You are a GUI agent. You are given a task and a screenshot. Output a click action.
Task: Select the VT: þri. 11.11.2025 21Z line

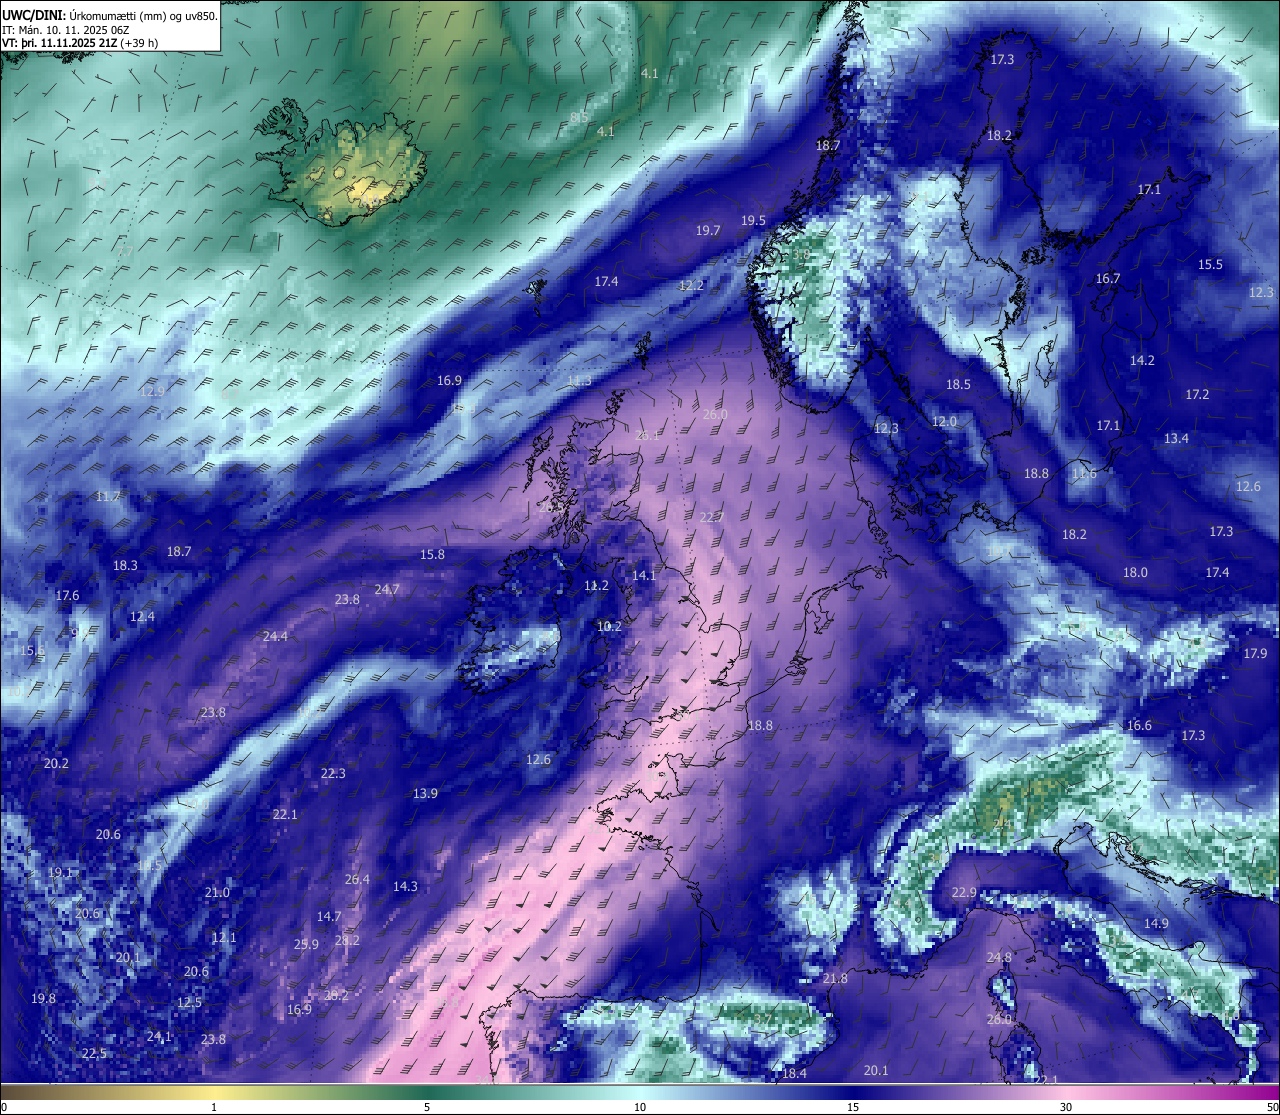pyautogui.click(x=79, y=44)
